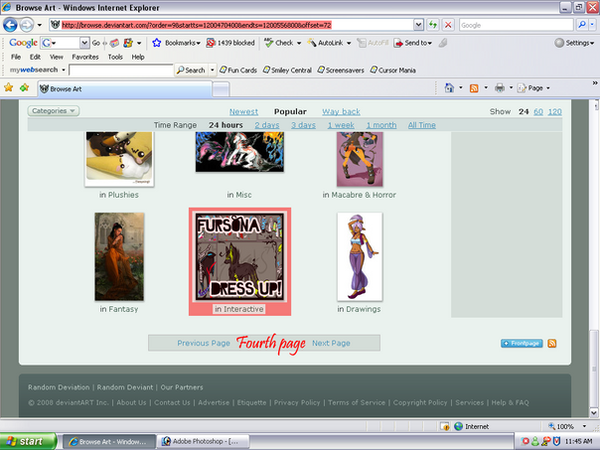The width and height of the screenshot is (600, 450).
Task: Select the 1 week time range
Action: (x=341, y=125)
